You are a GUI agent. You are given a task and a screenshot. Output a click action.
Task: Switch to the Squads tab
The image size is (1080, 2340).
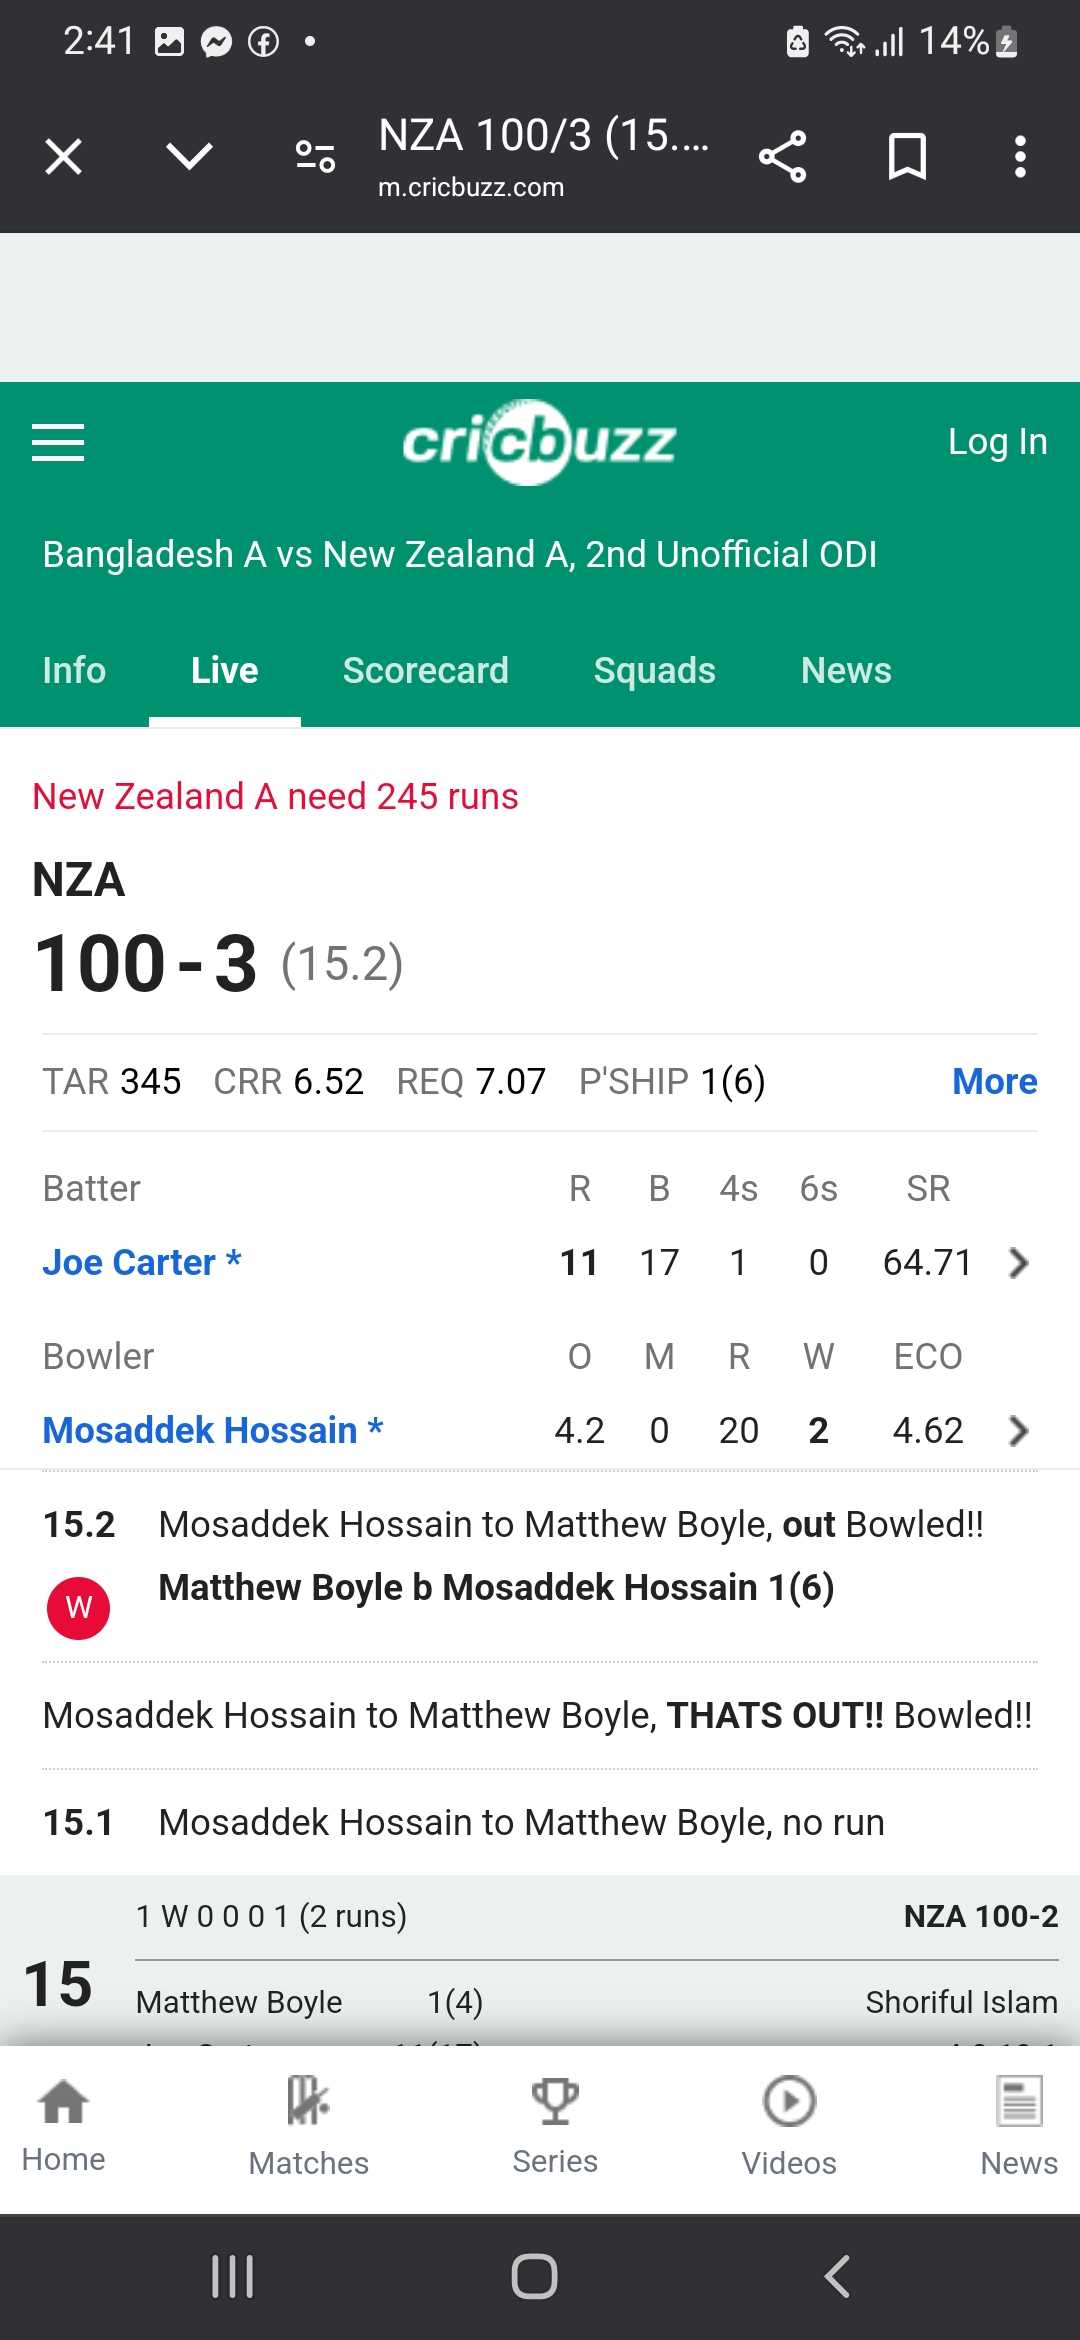point(655,670)
